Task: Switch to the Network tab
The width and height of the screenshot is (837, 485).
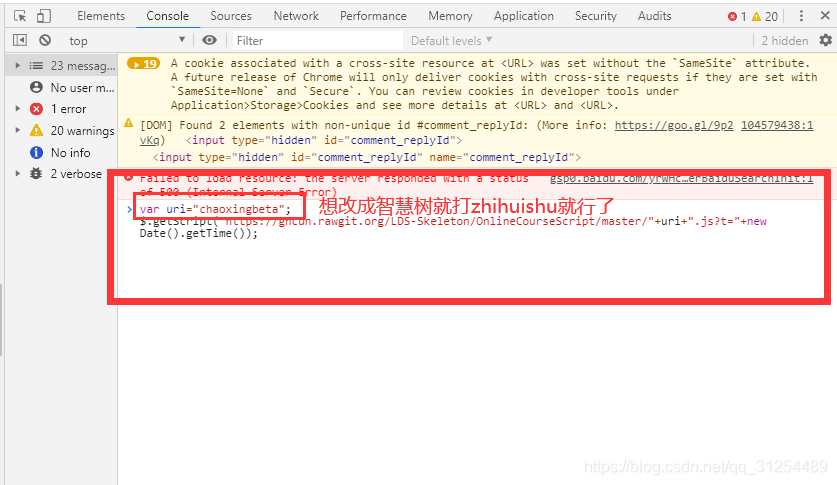Action: [296, 16]
